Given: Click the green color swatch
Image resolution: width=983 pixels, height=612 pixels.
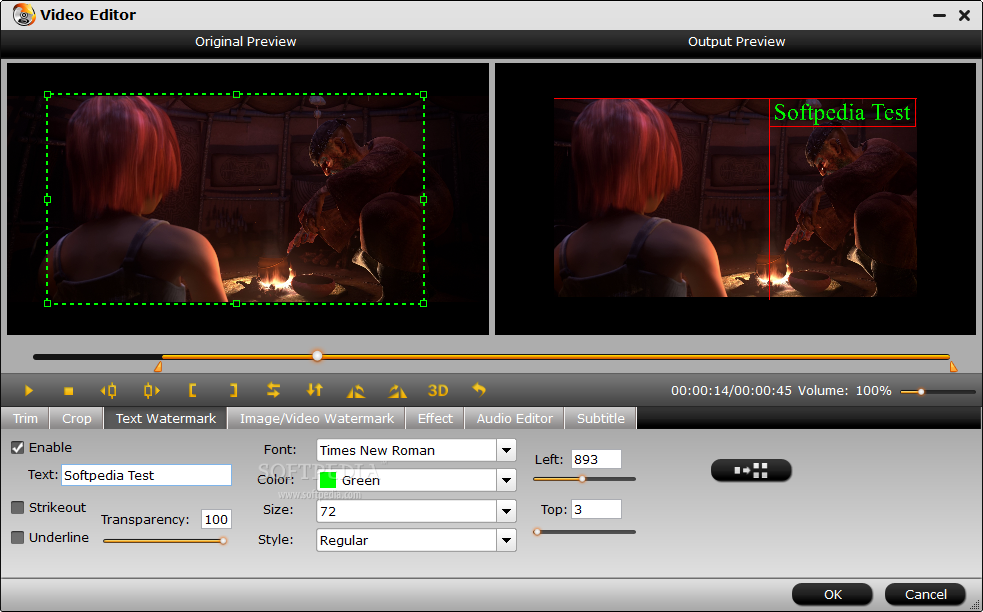Looking at the screenshot, I should (x=328, y=480).
